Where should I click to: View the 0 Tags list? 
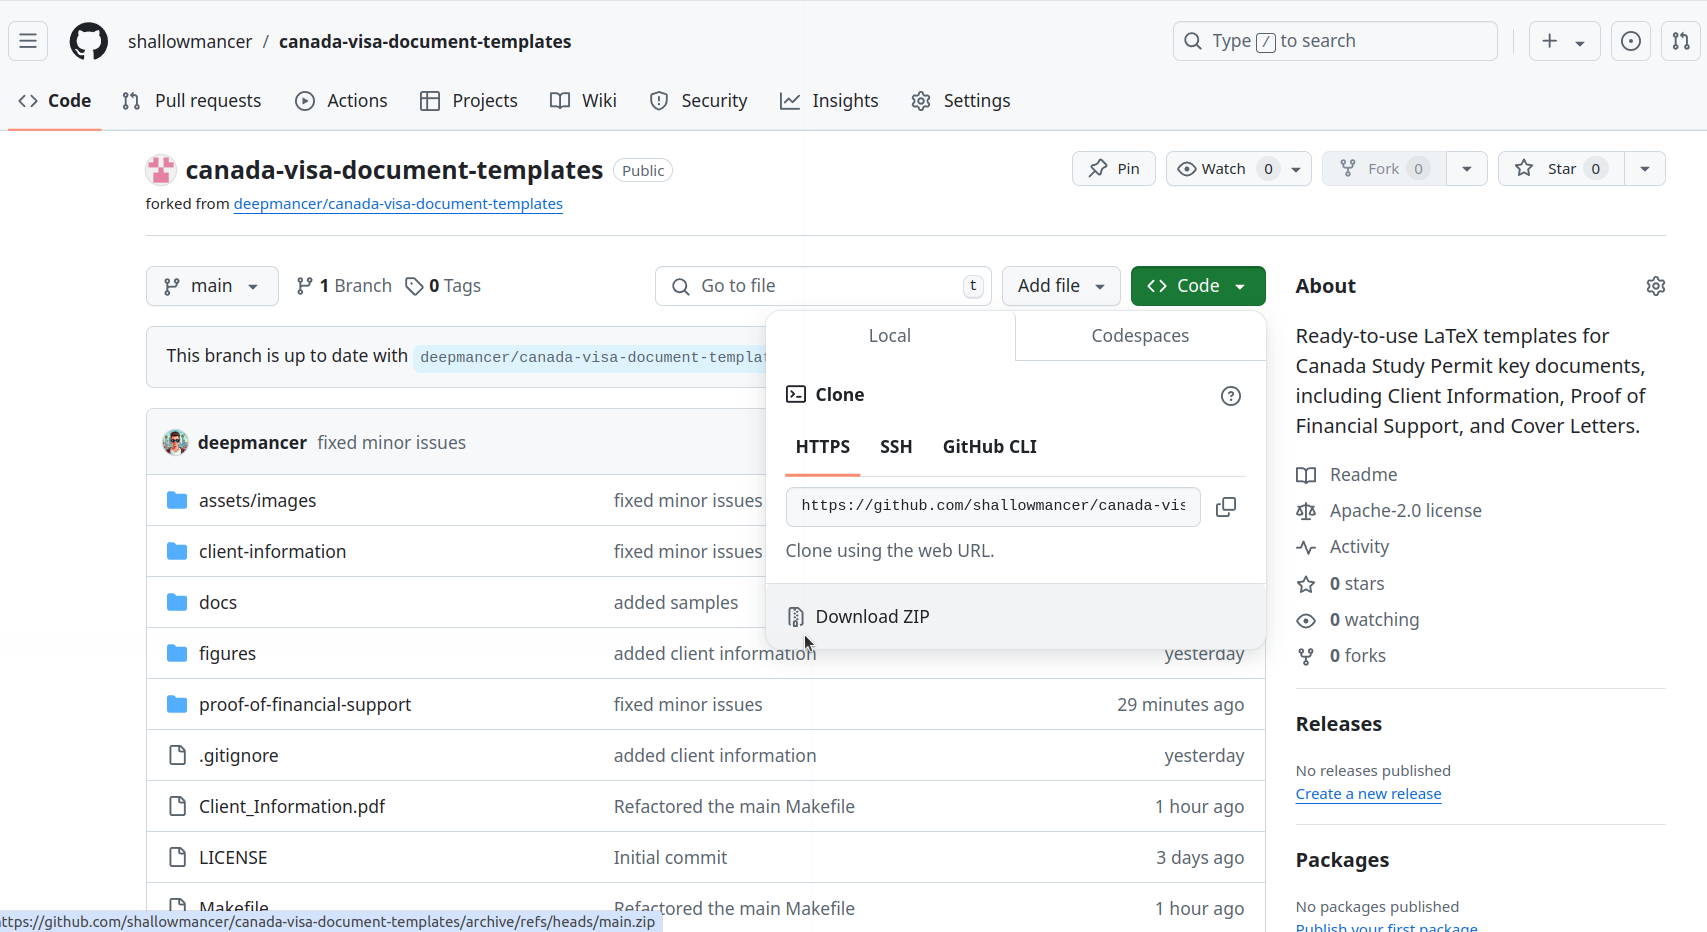coord(443,286)
